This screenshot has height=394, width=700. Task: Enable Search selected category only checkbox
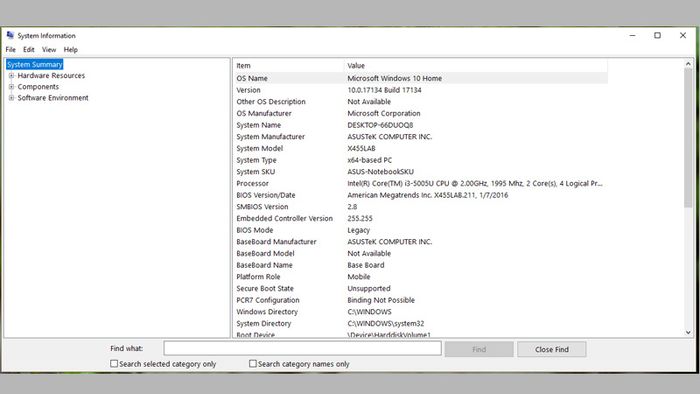pyautogui.click(x=114, y=364)
